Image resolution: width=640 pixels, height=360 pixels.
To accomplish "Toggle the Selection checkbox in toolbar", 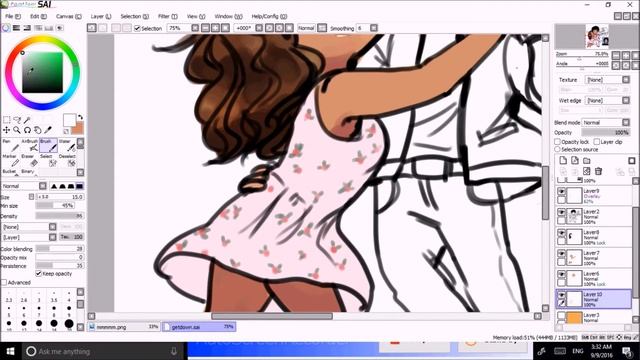I will [137, 28].
